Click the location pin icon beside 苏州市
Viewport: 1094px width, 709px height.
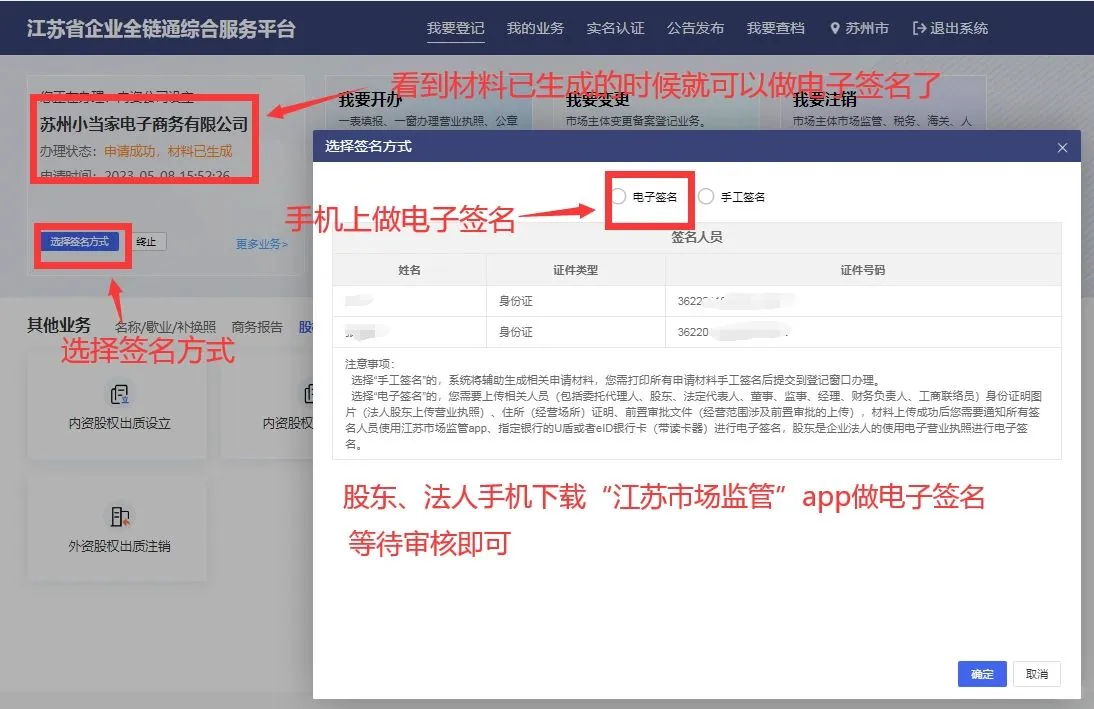coord(835,29)
